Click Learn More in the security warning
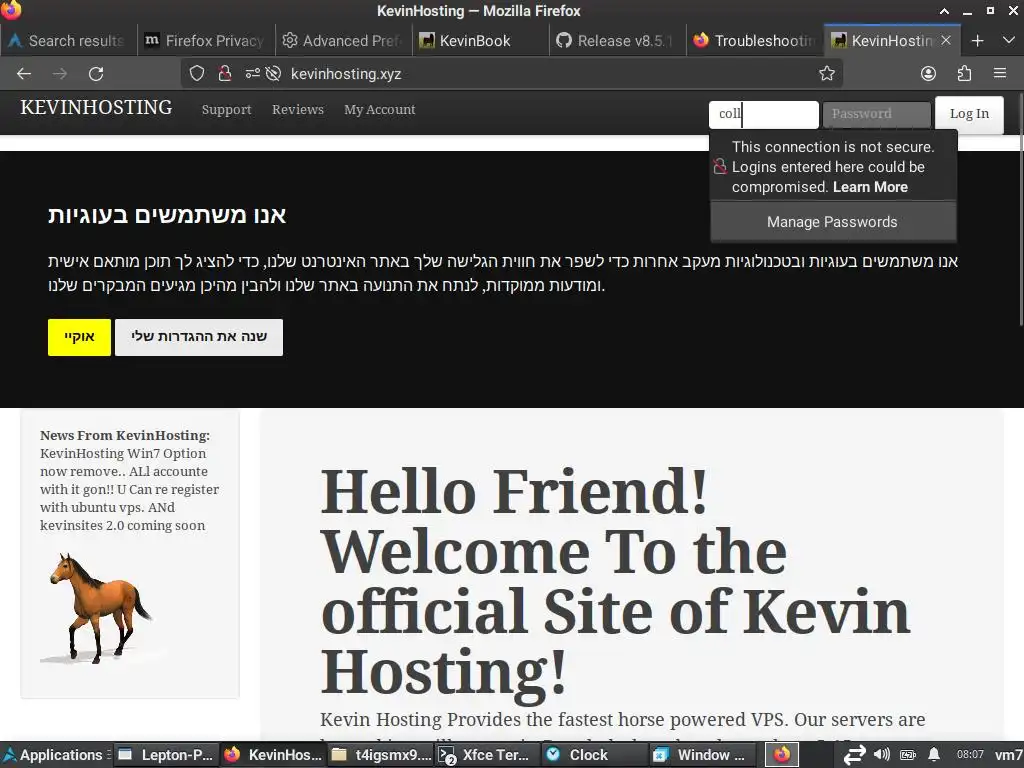 tap(870, 187)
